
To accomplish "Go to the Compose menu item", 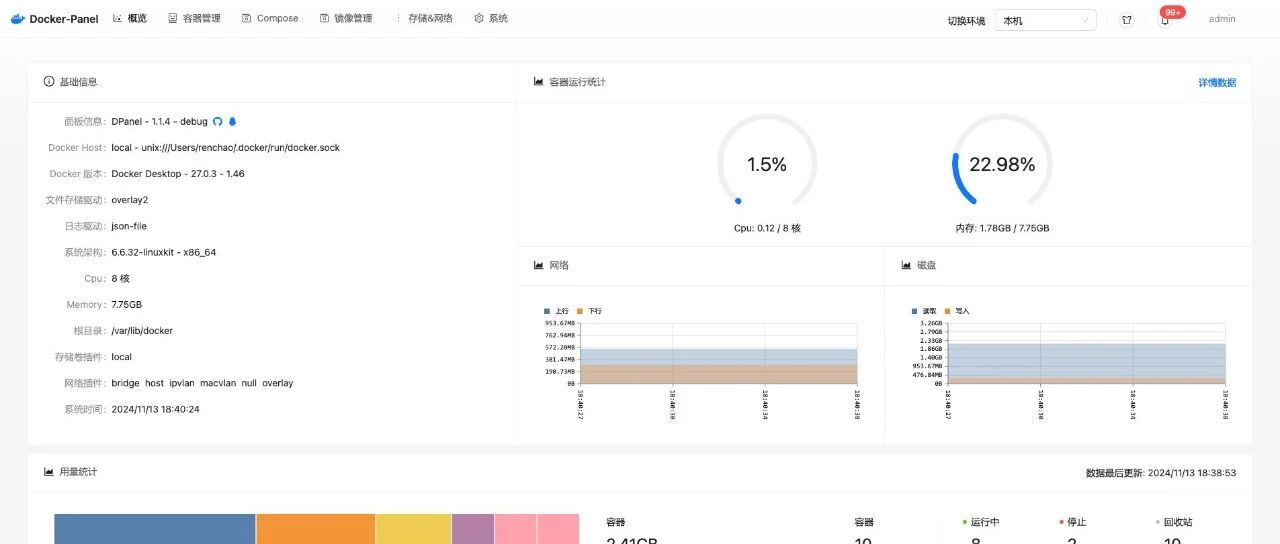I will point(270,19).
